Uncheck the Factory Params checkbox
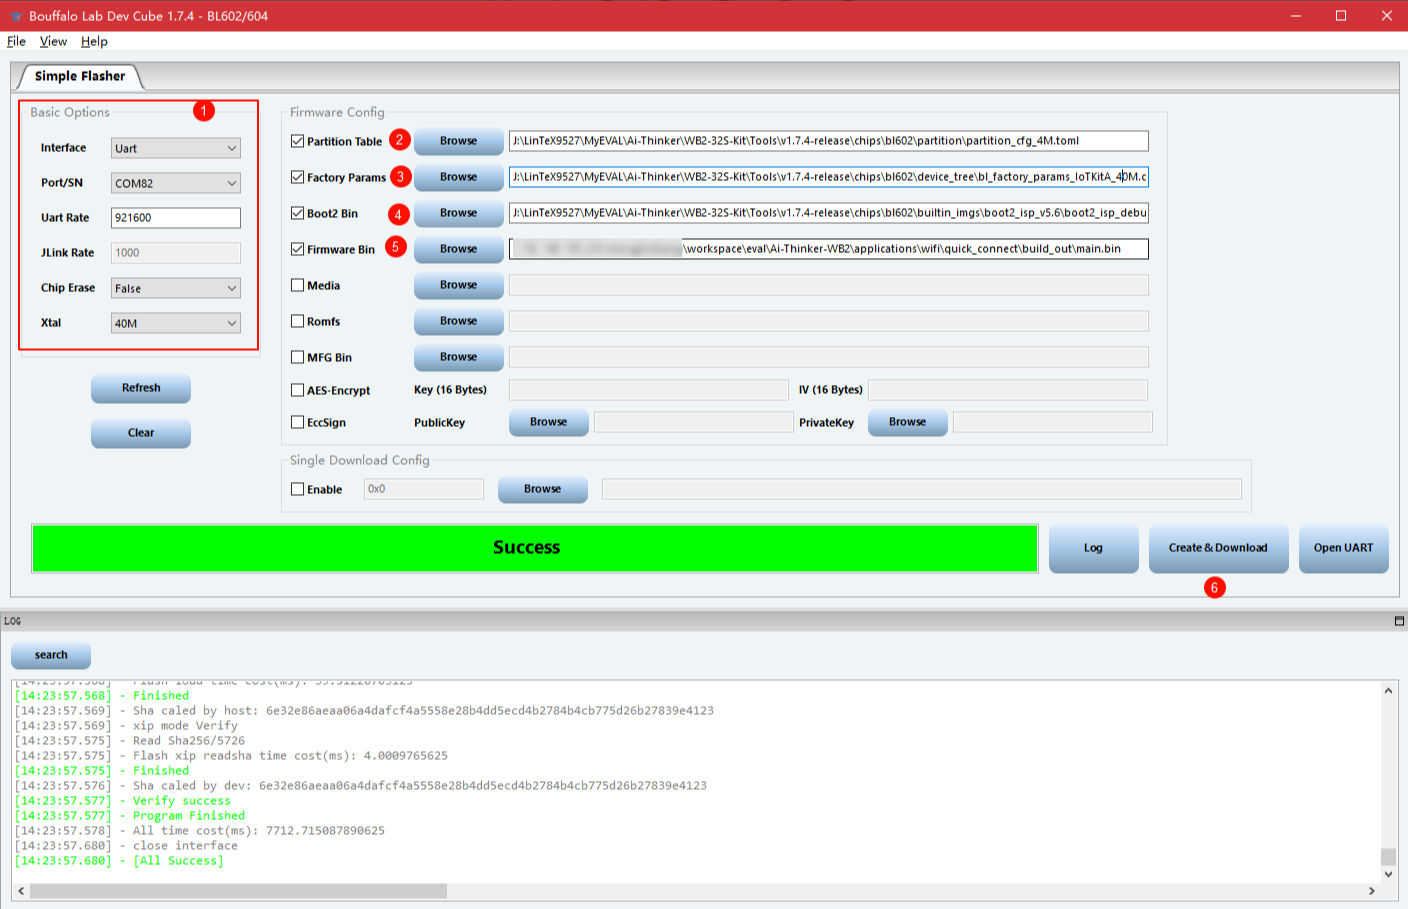This screenshot has height=909, width=1408. click(x=297, y=177)
